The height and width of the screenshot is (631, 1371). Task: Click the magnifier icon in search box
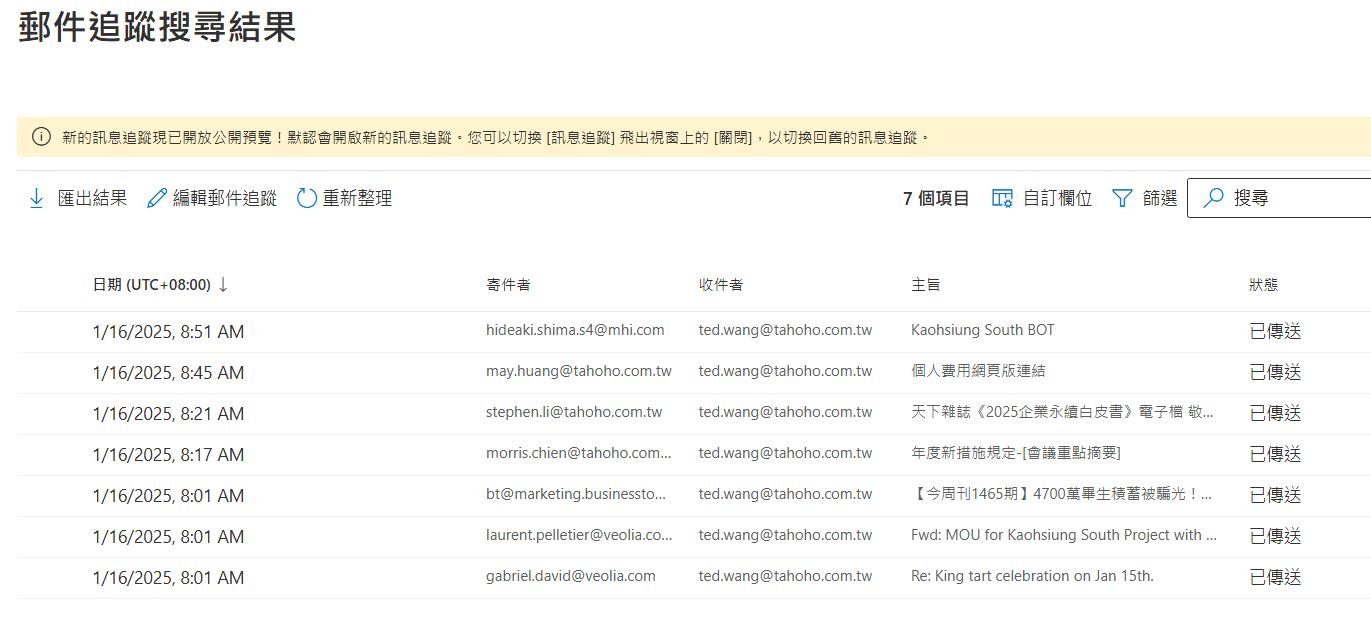click(1213, 198)
